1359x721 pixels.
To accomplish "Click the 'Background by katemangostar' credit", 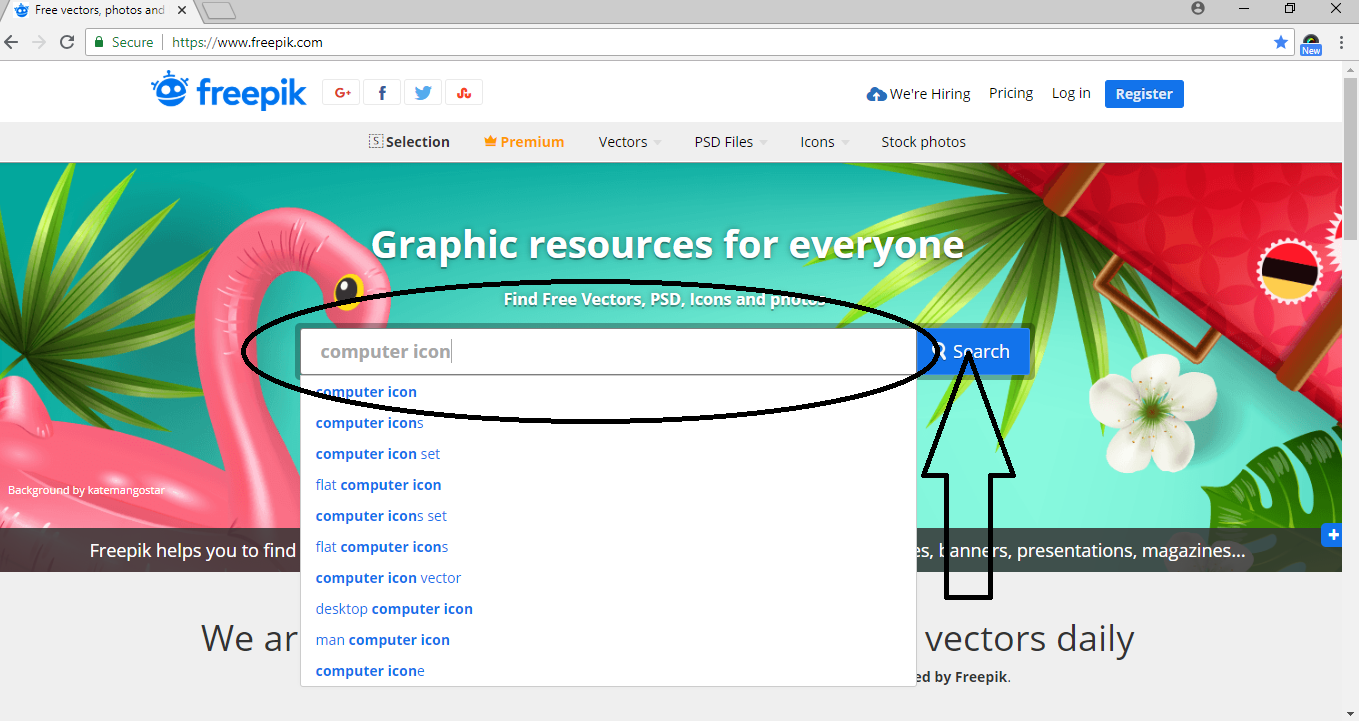I will 86,490.
